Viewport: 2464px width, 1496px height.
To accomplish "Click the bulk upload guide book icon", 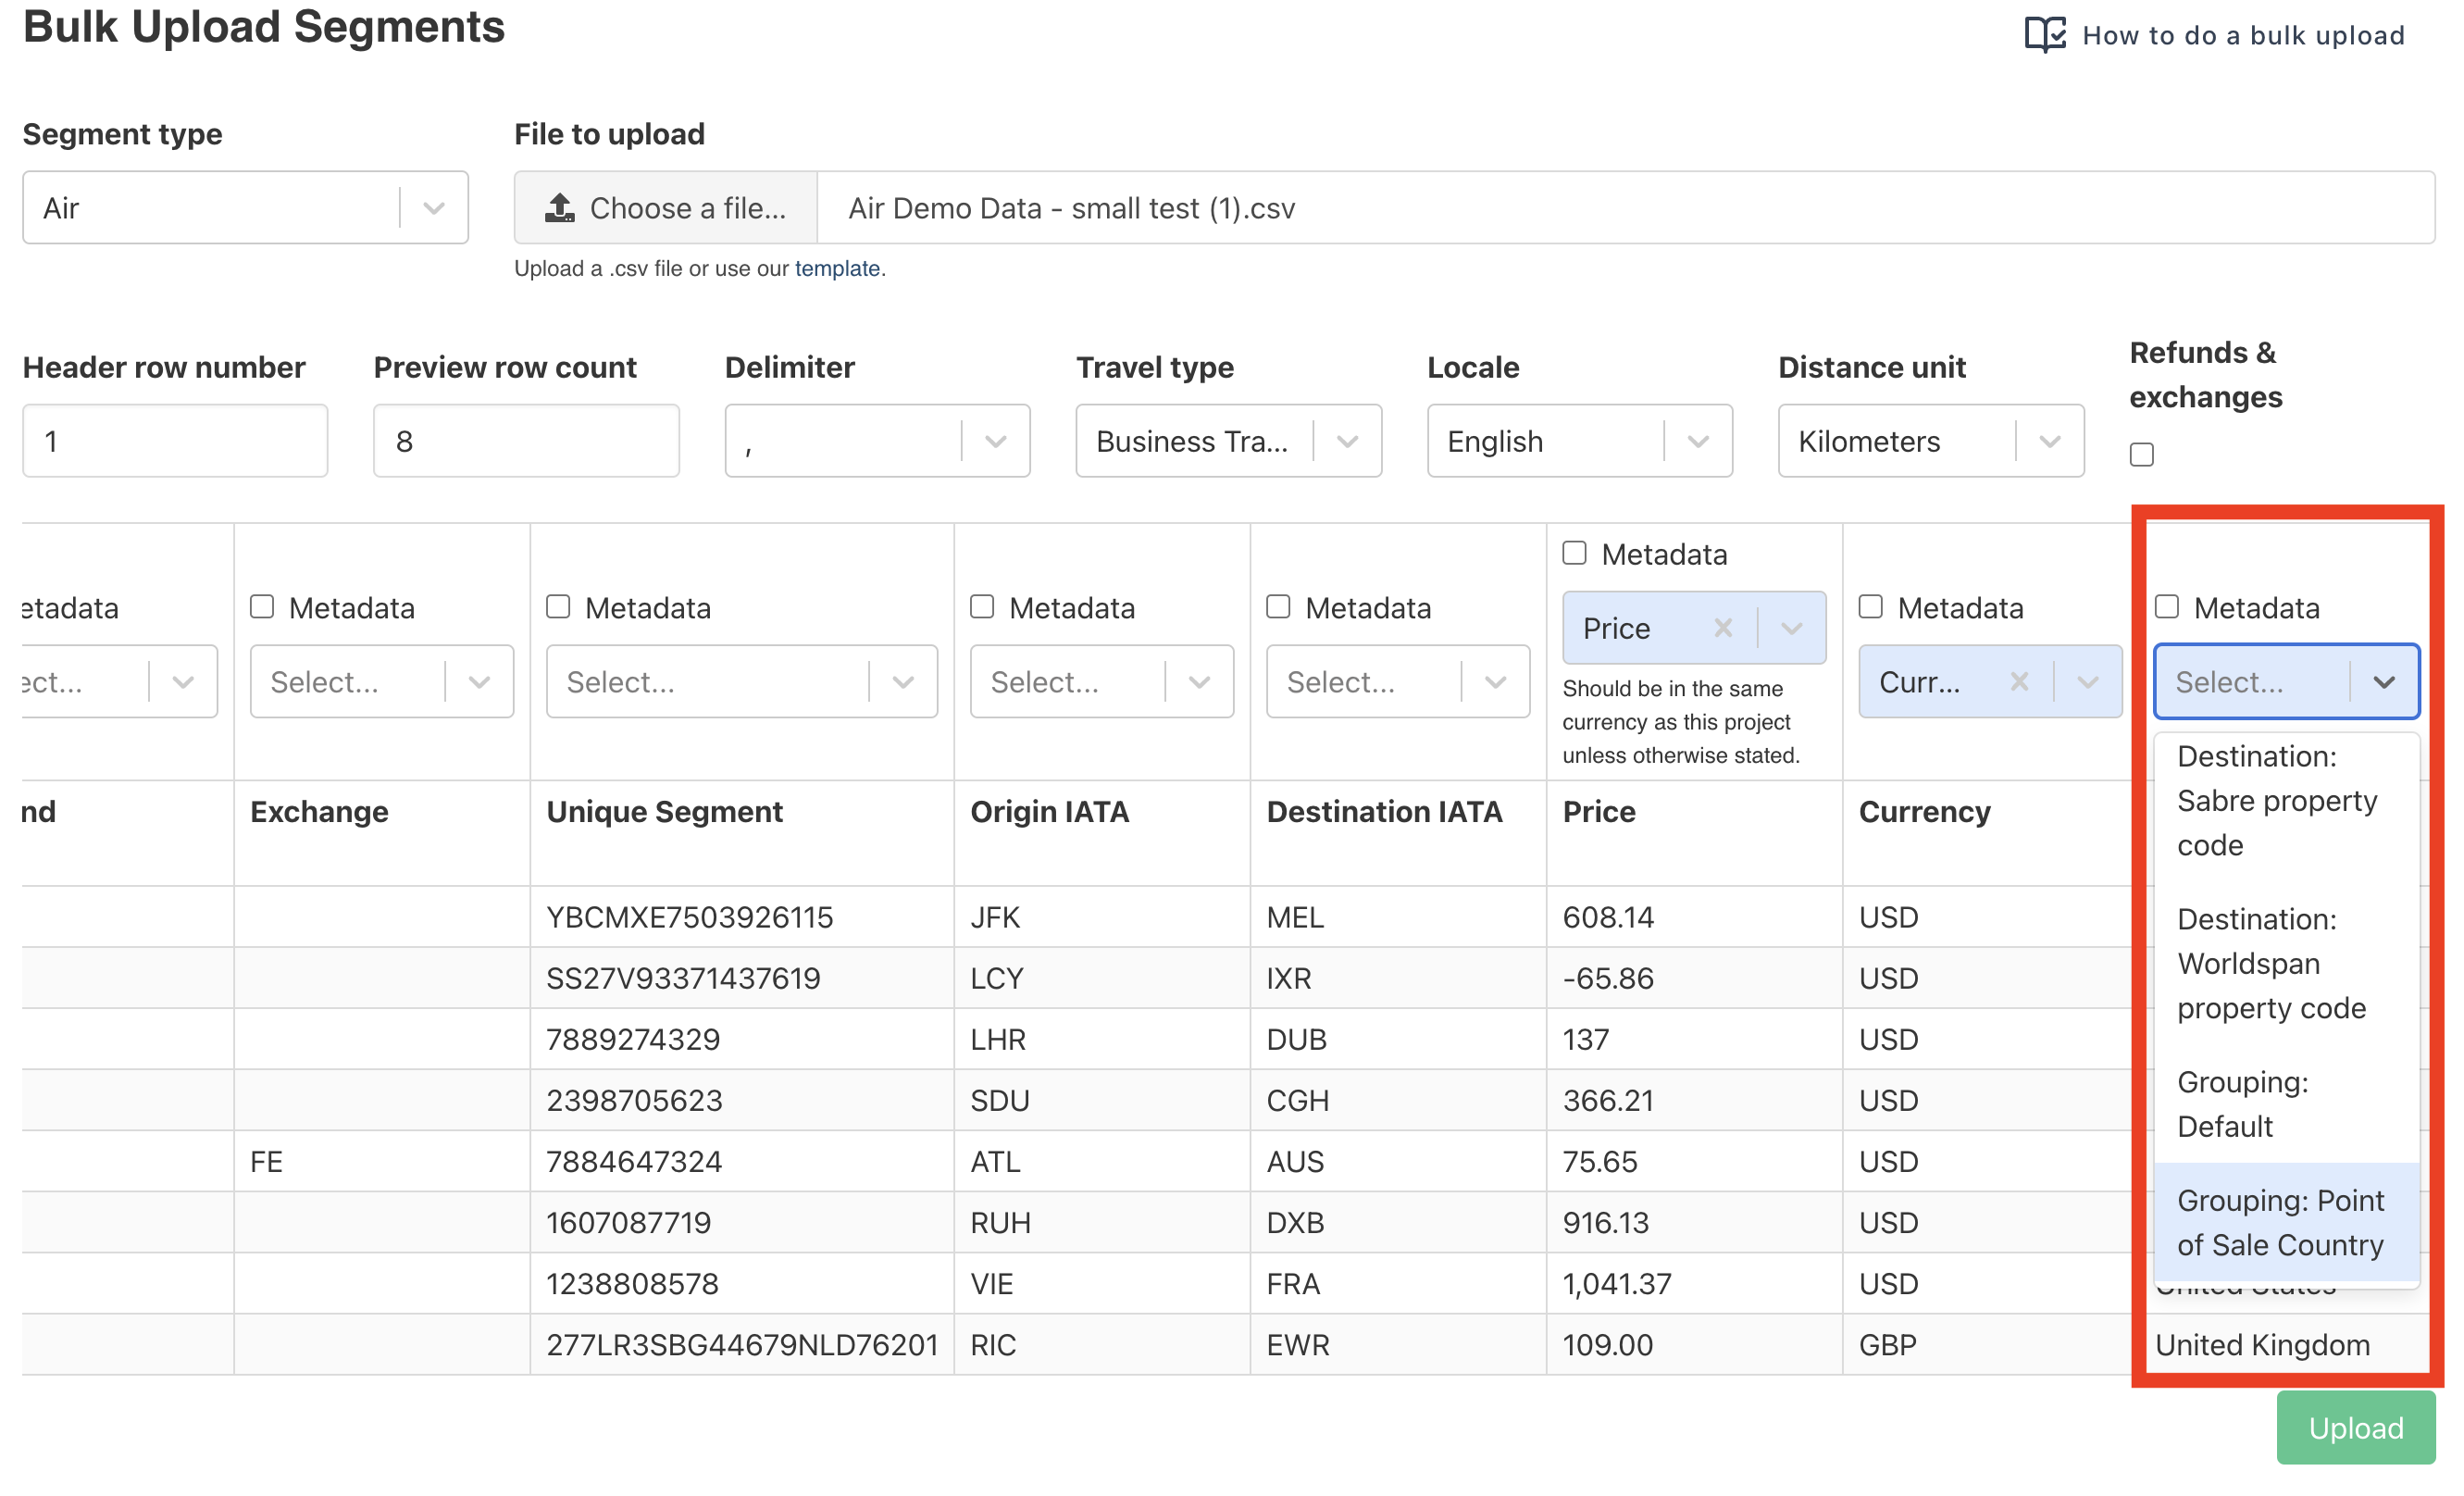I will point(2044,35).
